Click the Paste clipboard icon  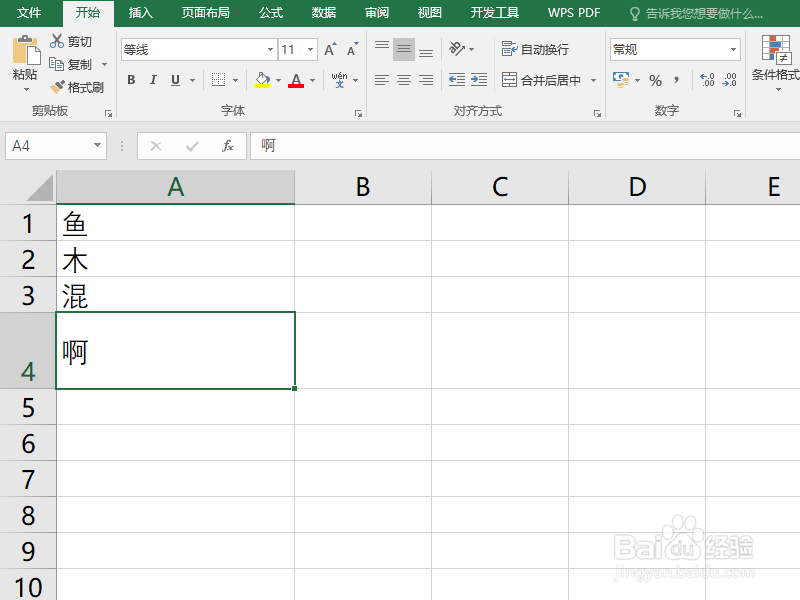pyautogui.click(x=26, y=50)
